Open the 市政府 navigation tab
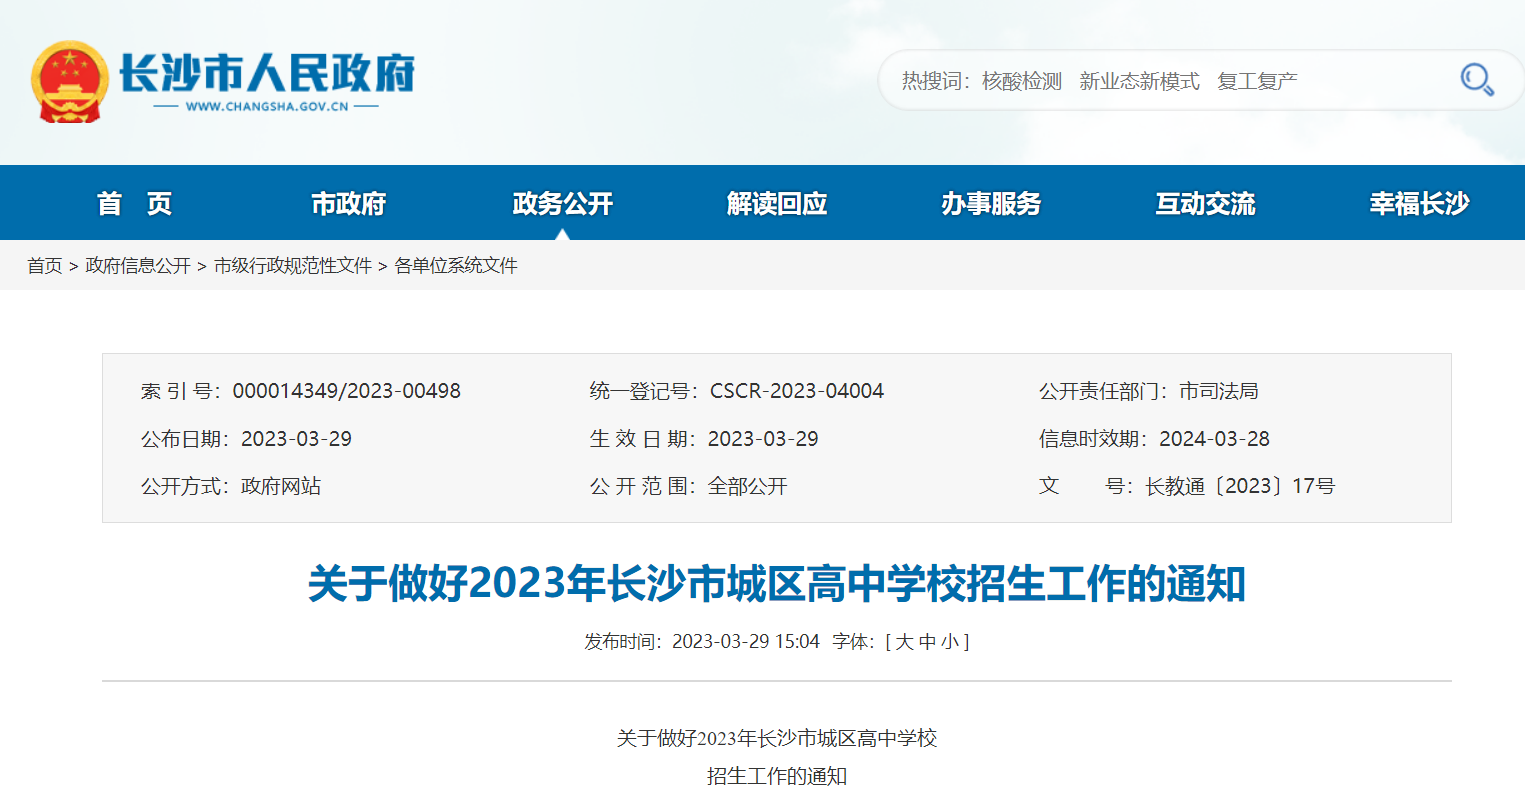Screen dimensions: 1525x800 click(x=348, y=204)
